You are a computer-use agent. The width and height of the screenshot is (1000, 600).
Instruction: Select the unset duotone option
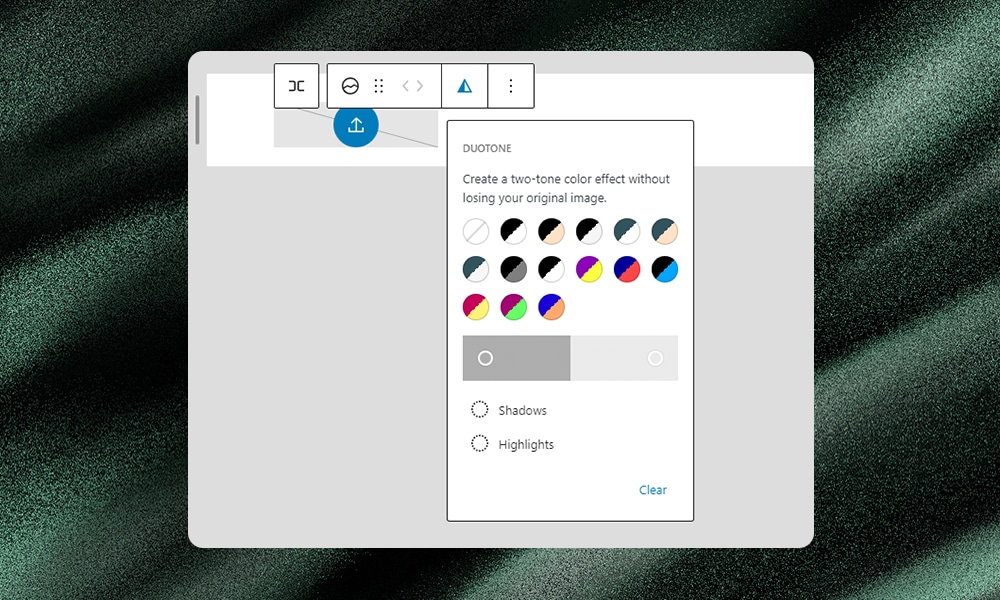coord(475,230)
